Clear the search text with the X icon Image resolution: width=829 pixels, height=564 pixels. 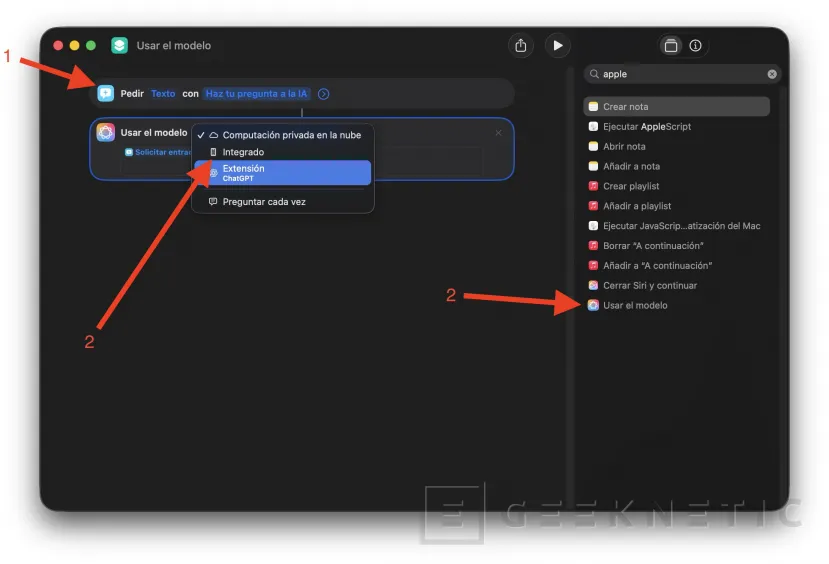(772, 74)
